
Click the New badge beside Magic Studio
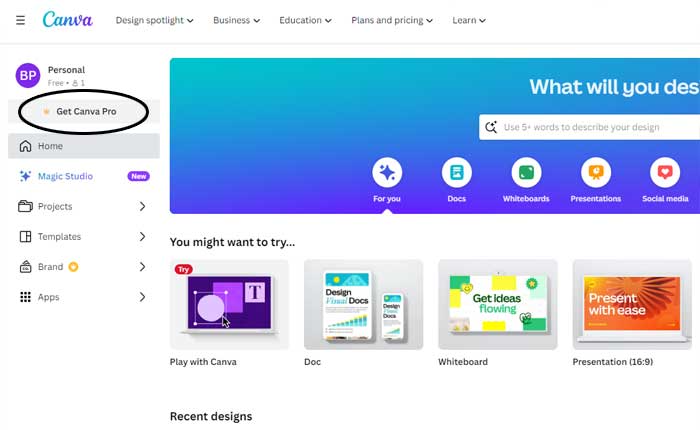coord(138,176)
